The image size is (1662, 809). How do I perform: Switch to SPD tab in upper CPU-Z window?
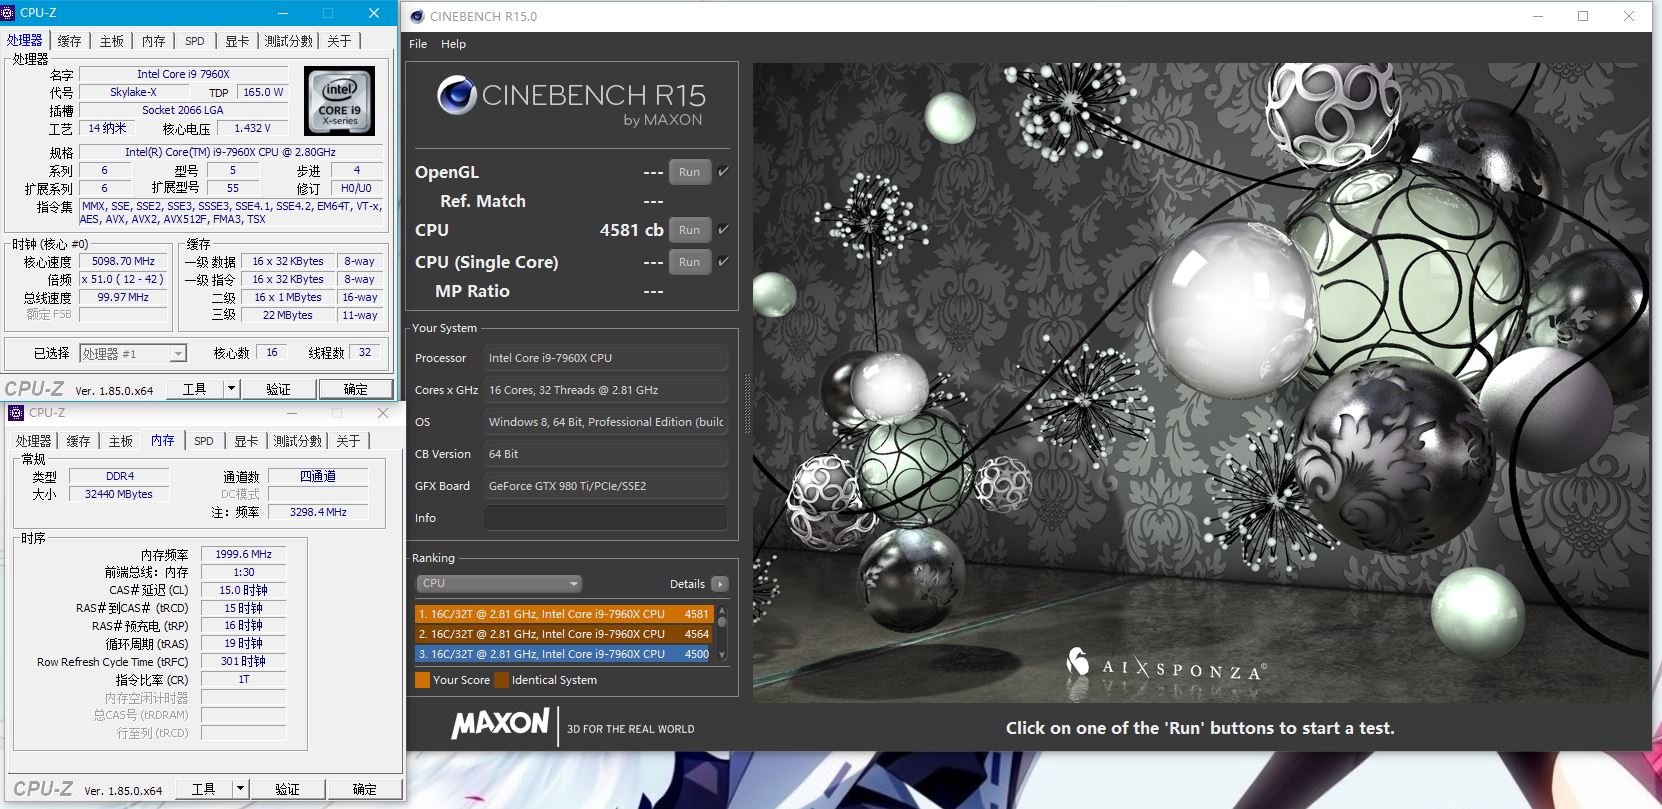pyautogui.click(x=195, y=41)
